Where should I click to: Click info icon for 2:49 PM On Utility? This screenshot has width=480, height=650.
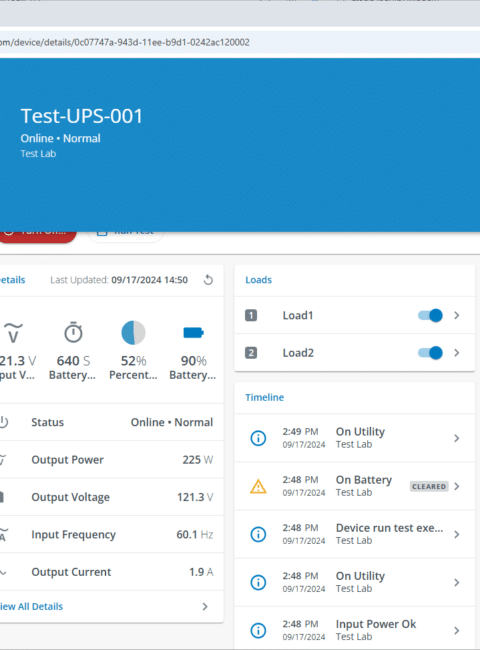258,438
